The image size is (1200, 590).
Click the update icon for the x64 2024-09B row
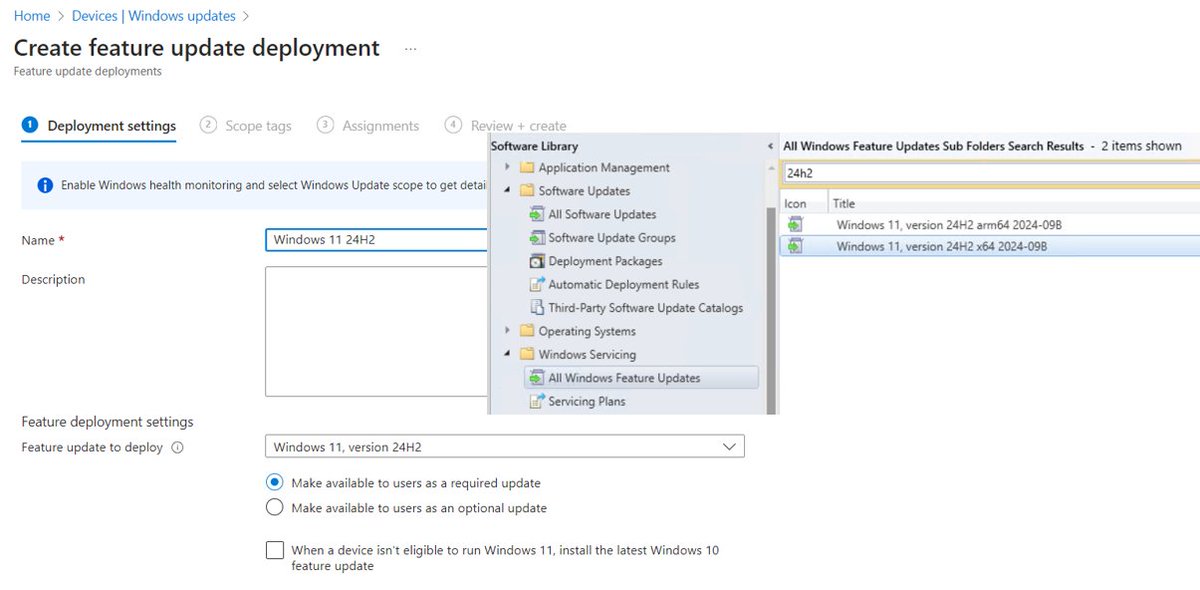click(795, 246)
